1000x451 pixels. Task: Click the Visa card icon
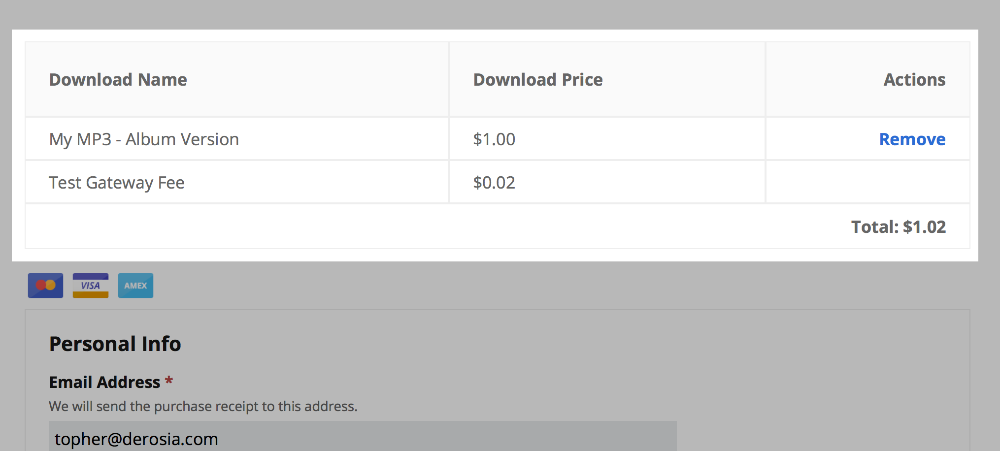[90, 286]
